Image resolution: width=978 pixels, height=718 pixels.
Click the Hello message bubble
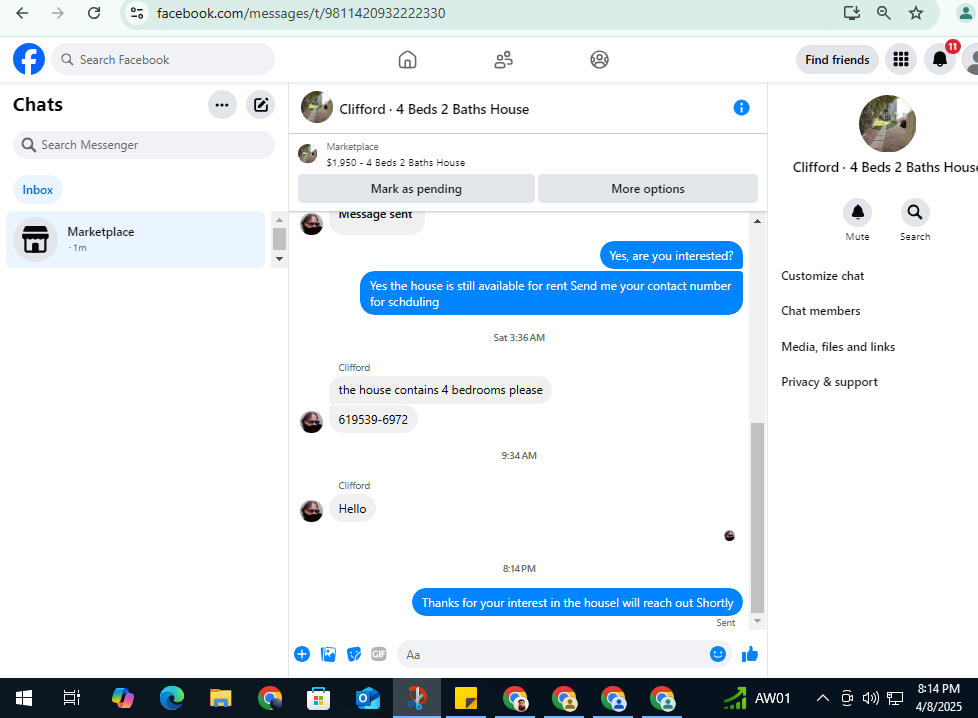[352, 508]
